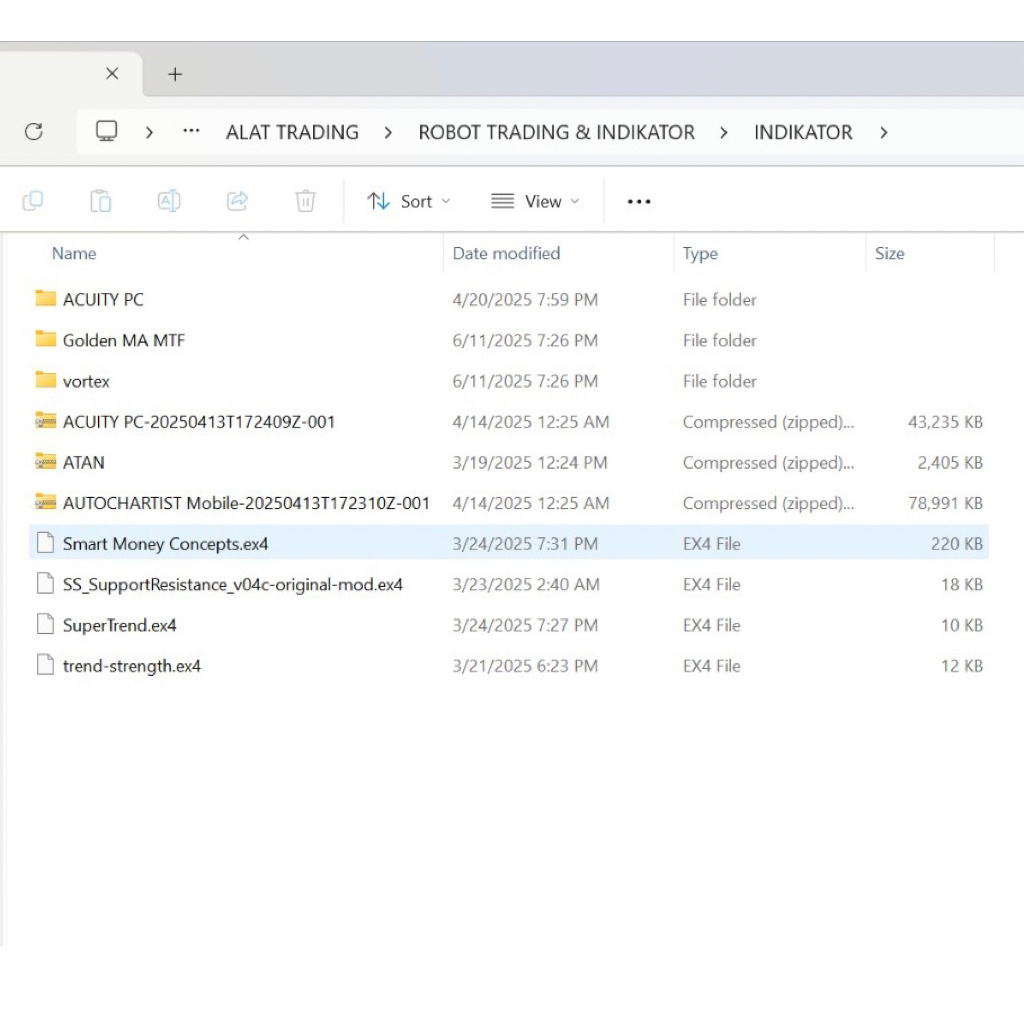The image size is (1024, 1024).
Task: Click the Delete trash can icon
Action: point(305,200)
